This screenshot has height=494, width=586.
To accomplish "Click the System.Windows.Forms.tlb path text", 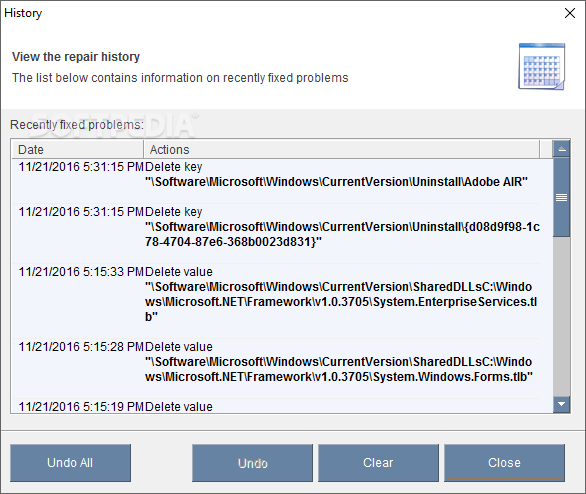I will [339, 369].
